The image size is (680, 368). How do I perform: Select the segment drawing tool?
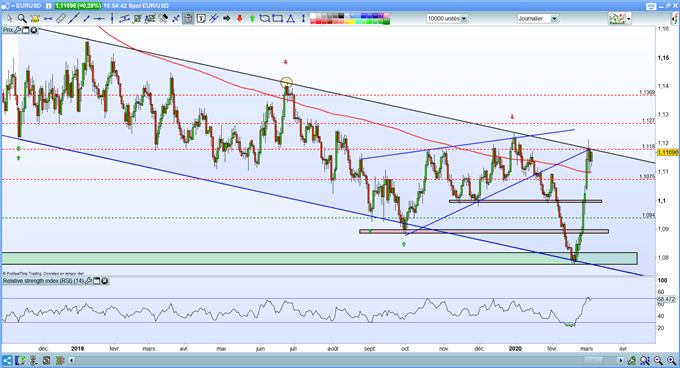[x=86, y=19]
